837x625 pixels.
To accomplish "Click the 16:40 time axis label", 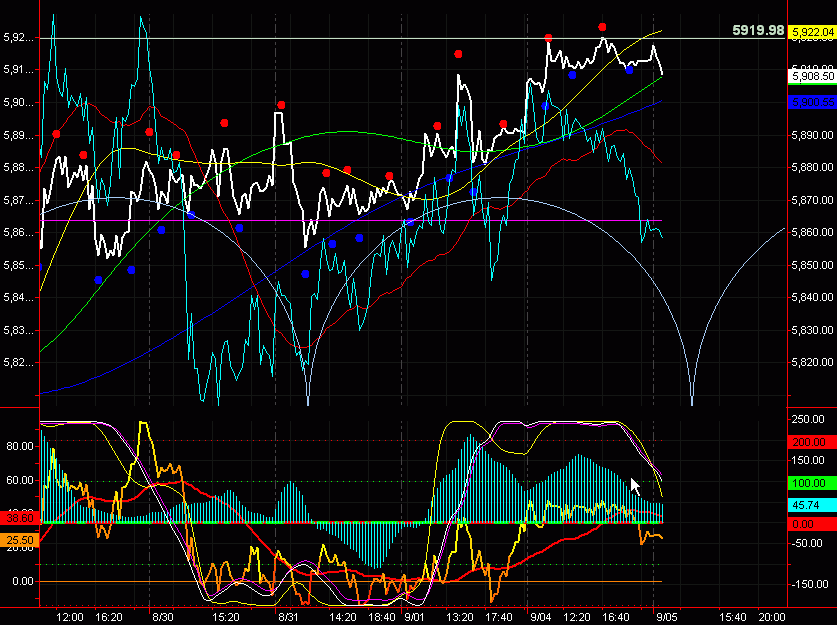I will point(615,618).
